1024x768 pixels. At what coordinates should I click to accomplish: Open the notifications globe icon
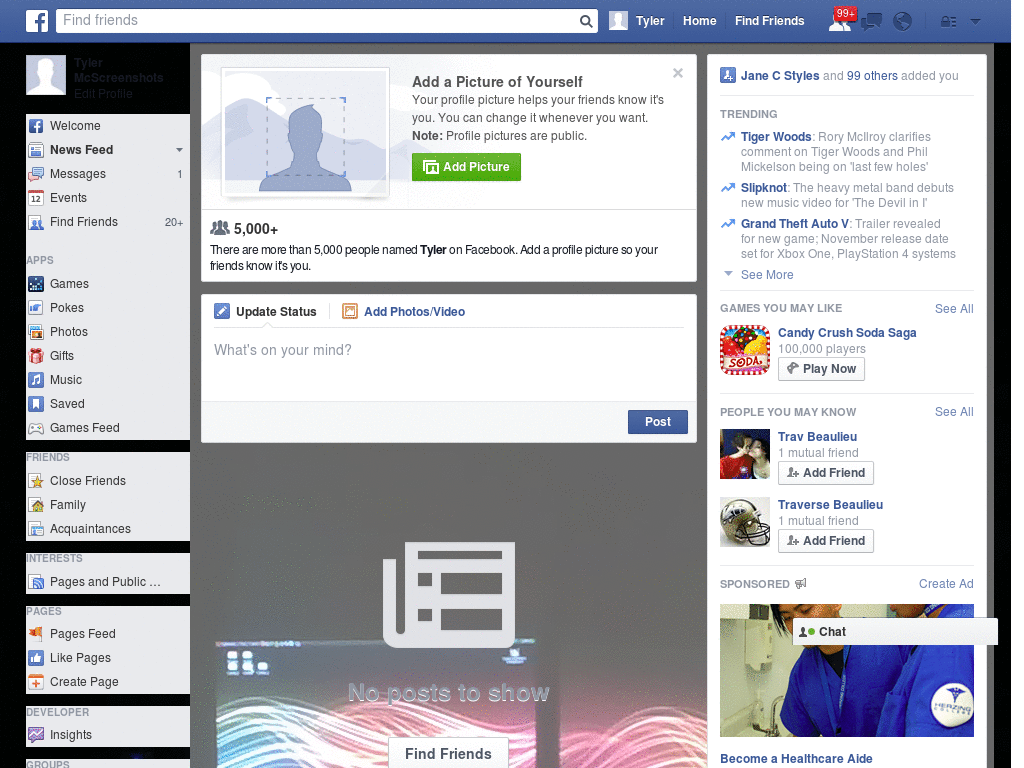(903, 22)
